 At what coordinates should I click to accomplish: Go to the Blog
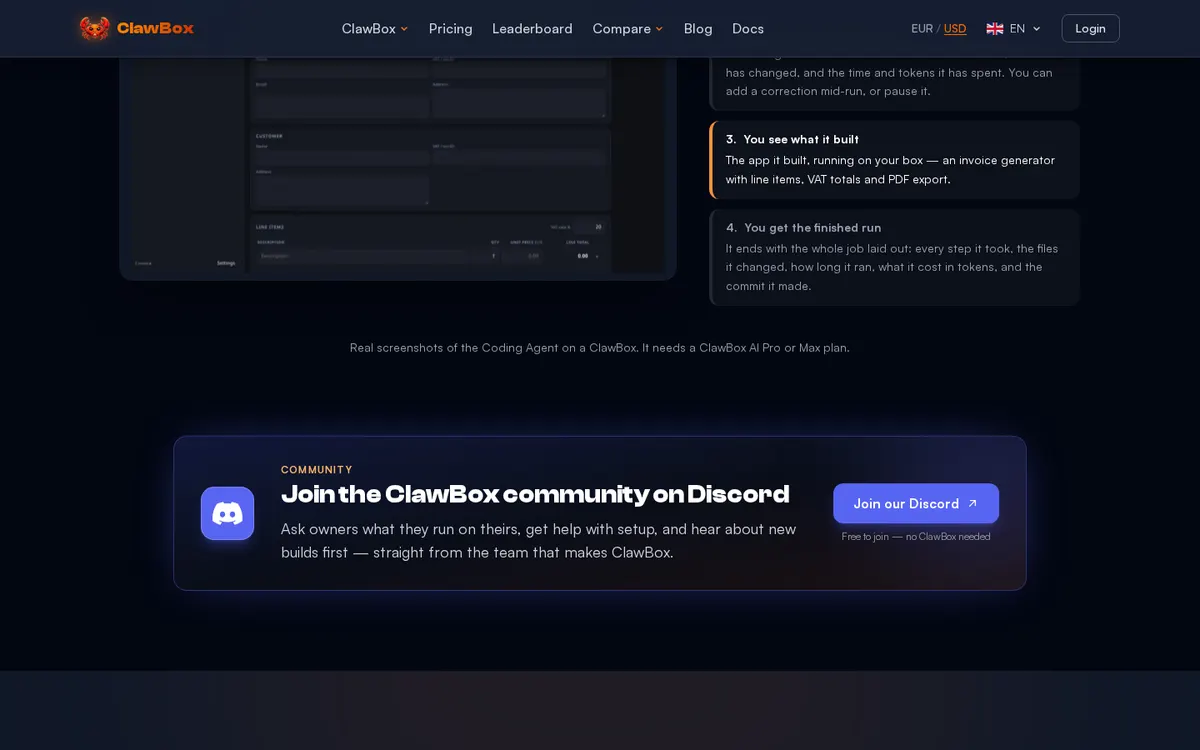tap(698, 28)
